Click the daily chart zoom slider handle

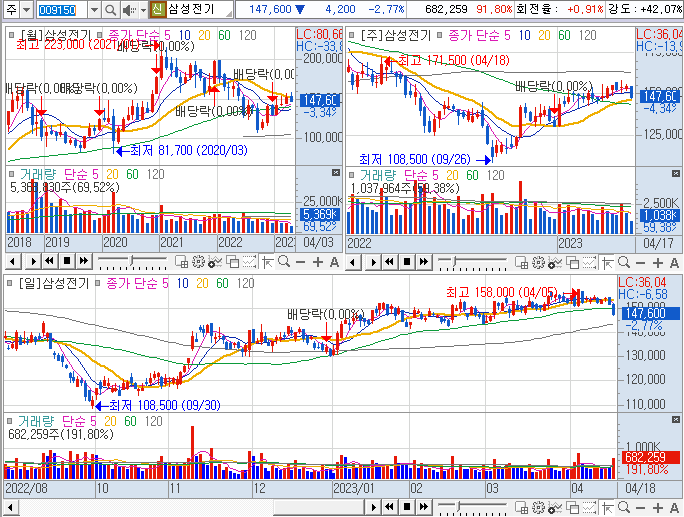[x=458, y=507]
